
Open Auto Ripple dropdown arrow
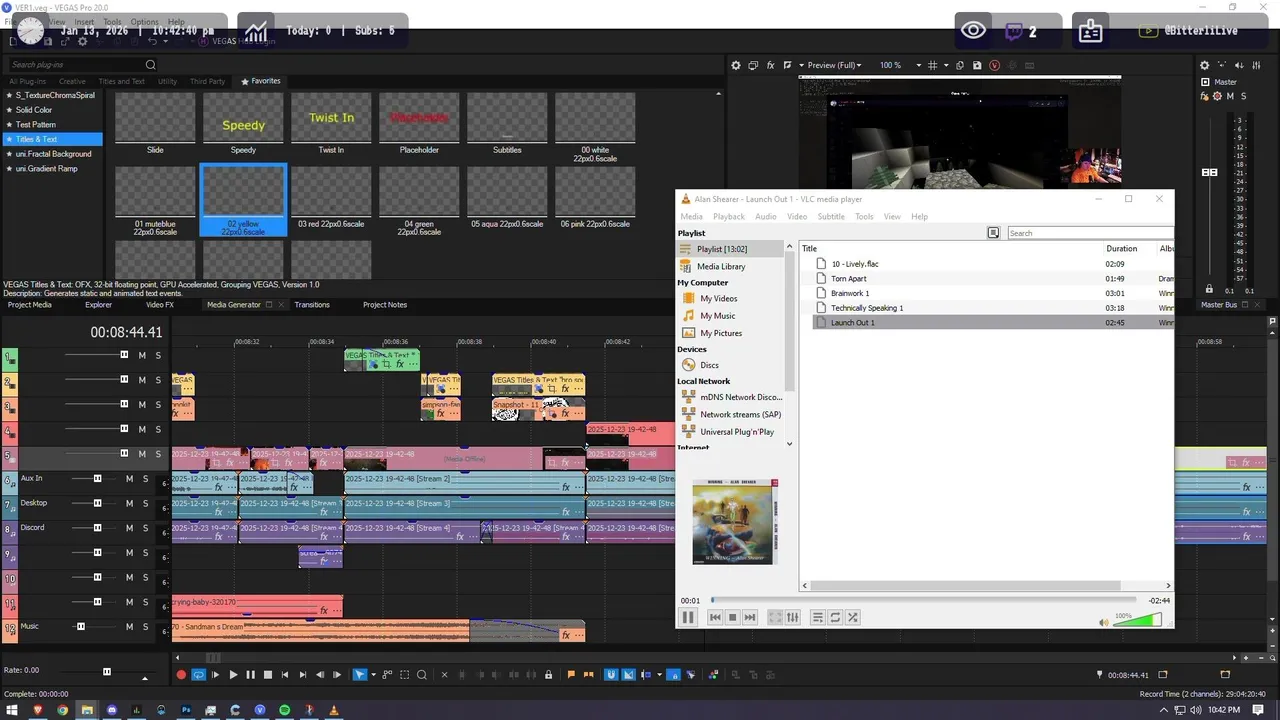[659, 675]
